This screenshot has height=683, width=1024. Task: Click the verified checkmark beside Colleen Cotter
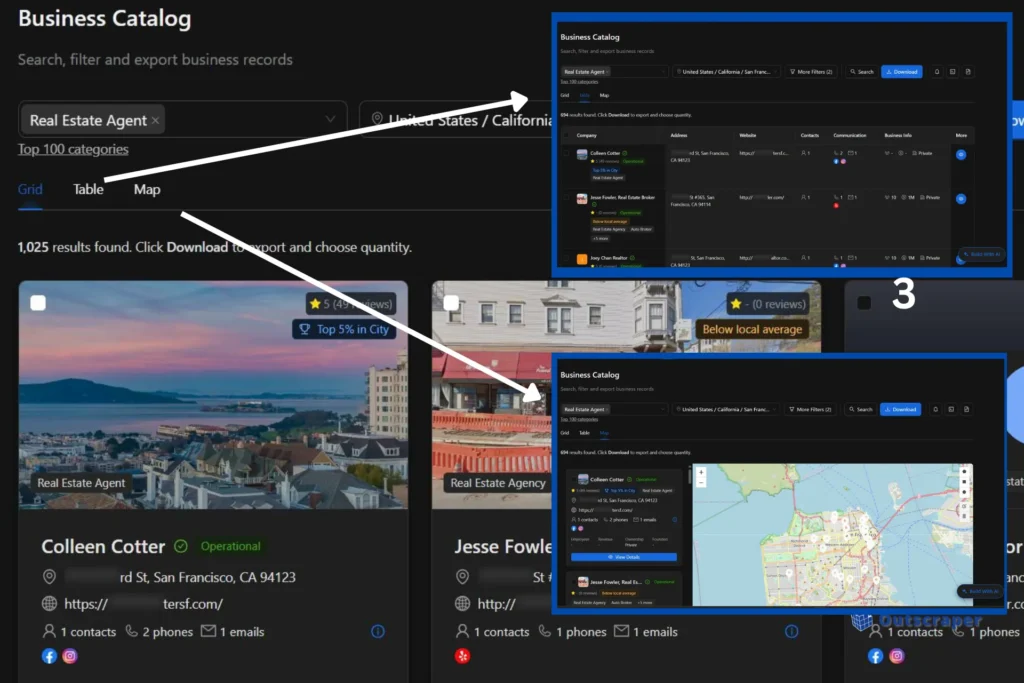(181, 546)
